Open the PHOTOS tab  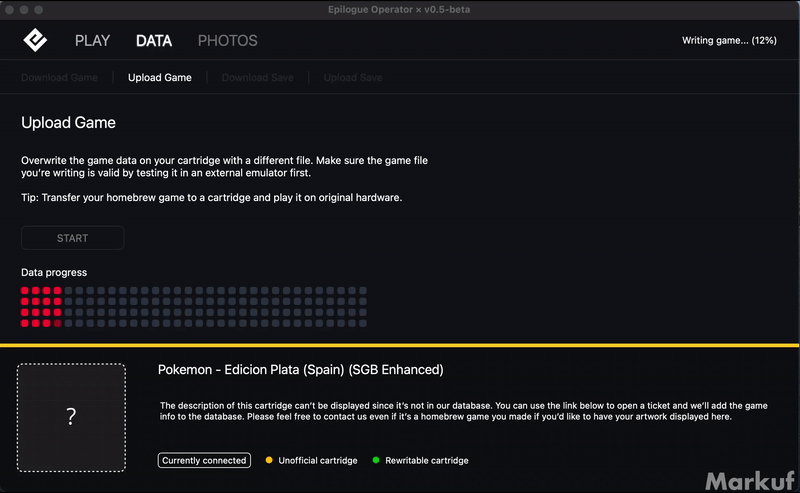[x=228, y=41]
